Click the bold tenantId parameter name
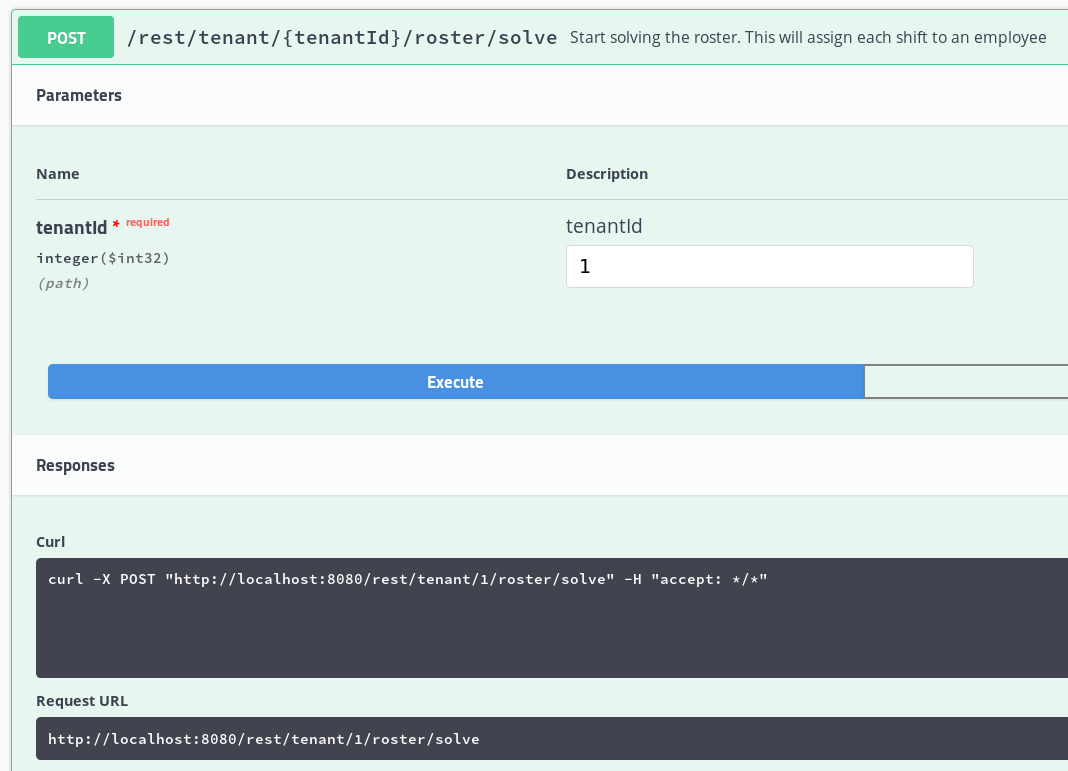 click(x=71, y=228)
